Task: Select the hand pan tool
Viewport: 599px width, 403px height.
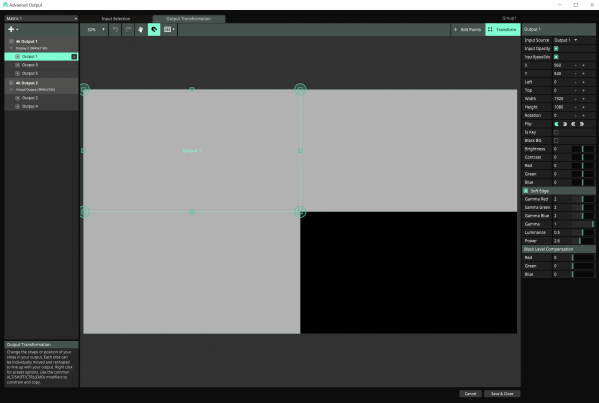Action: click(141, 29)
